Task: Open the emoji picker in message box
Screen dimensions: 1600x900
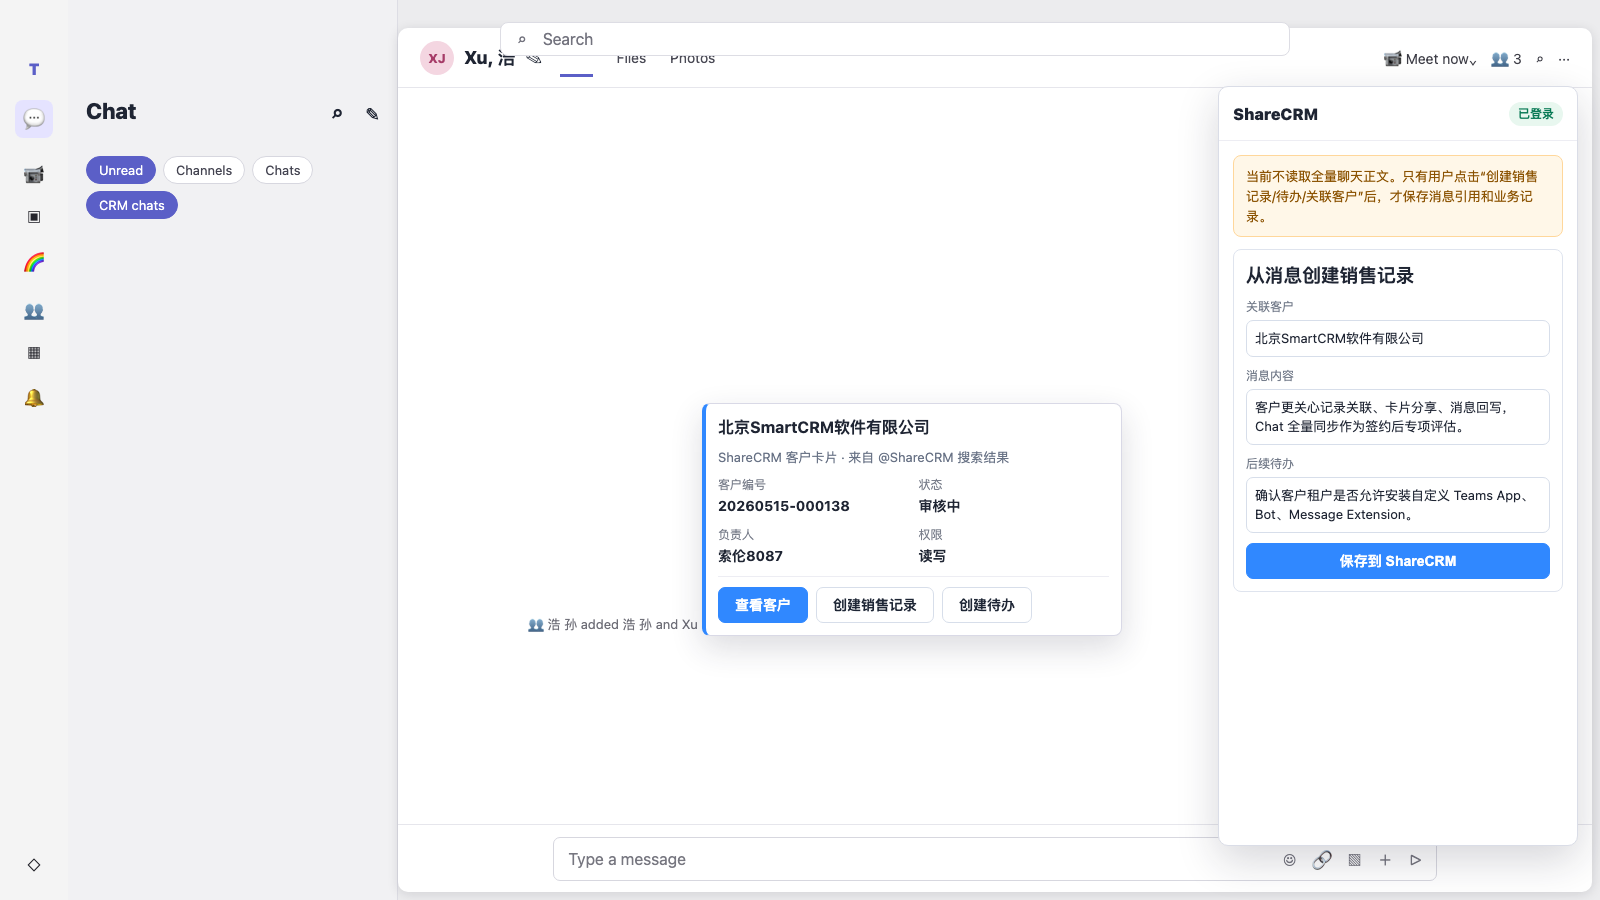Action: (x=1290, y=860)
